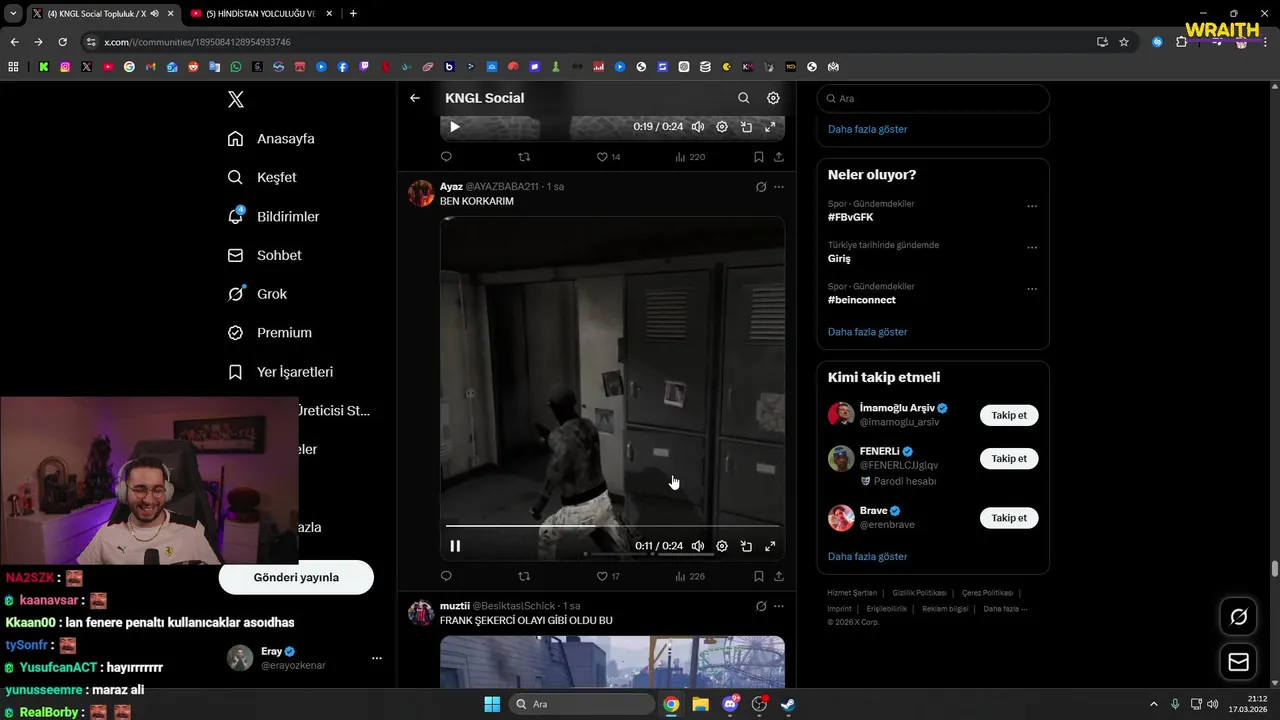1280x720 pixels.
Task: View stats of post with 226 views
Action: point(690,576)
